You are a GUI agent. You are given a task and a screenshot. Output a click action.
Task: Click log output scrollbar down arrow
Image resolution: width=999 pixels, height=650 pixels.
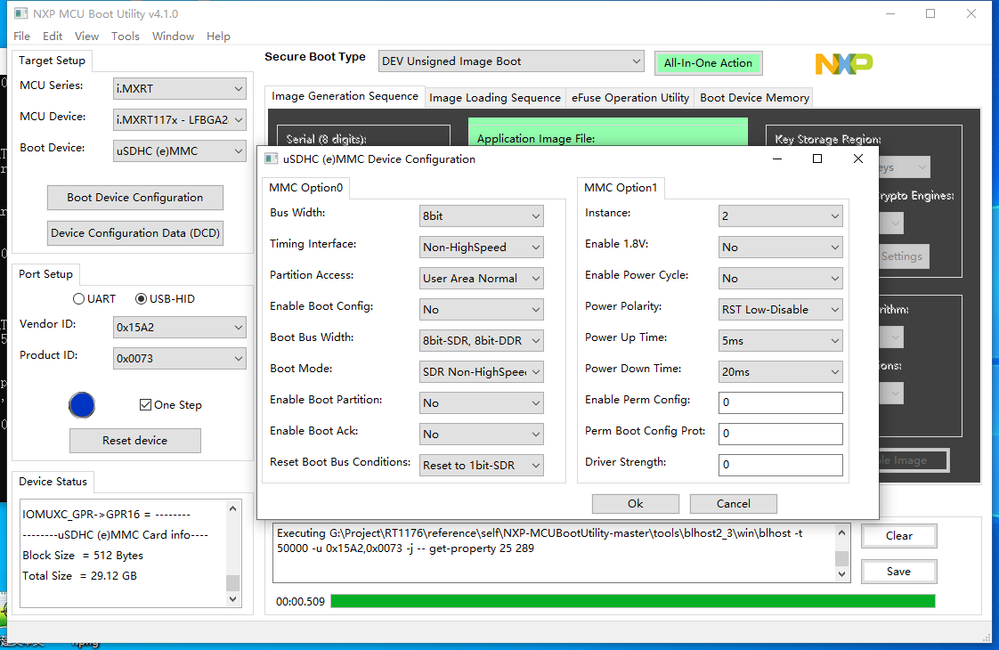842,574
